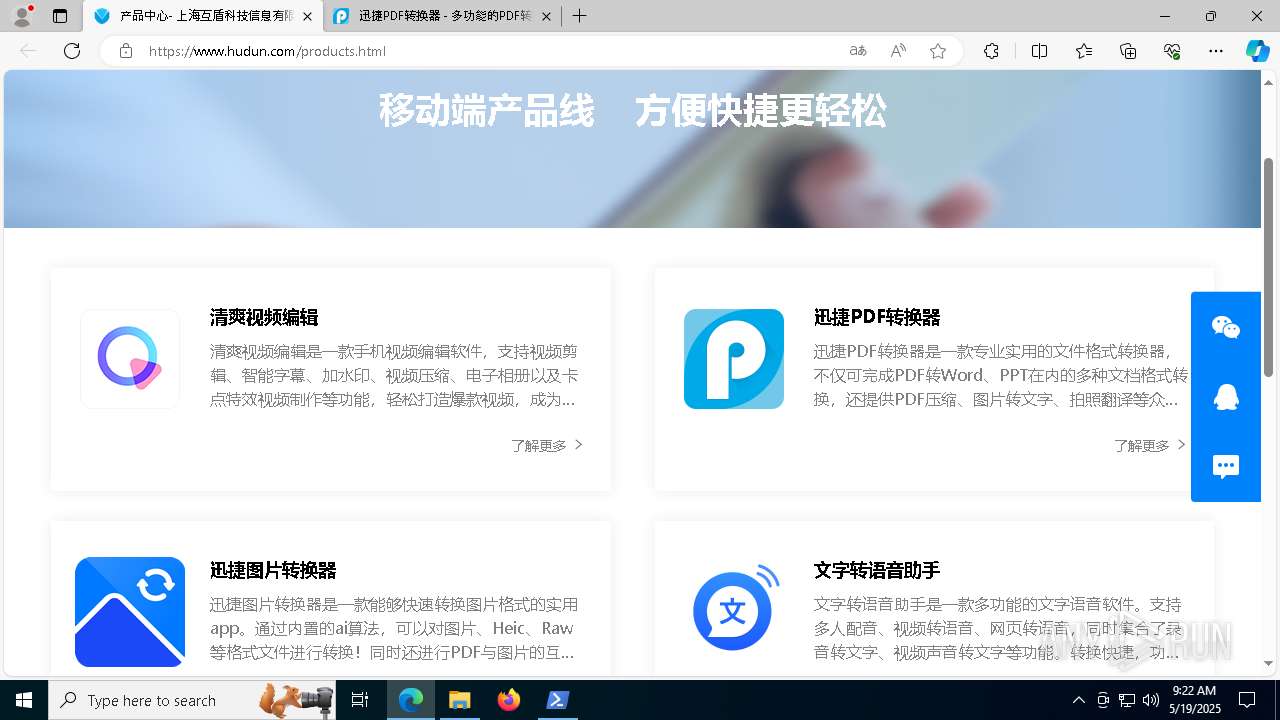The image size is (1280, 720).
Task: Open File Explorer from taskbar
Action: (460, 700)
